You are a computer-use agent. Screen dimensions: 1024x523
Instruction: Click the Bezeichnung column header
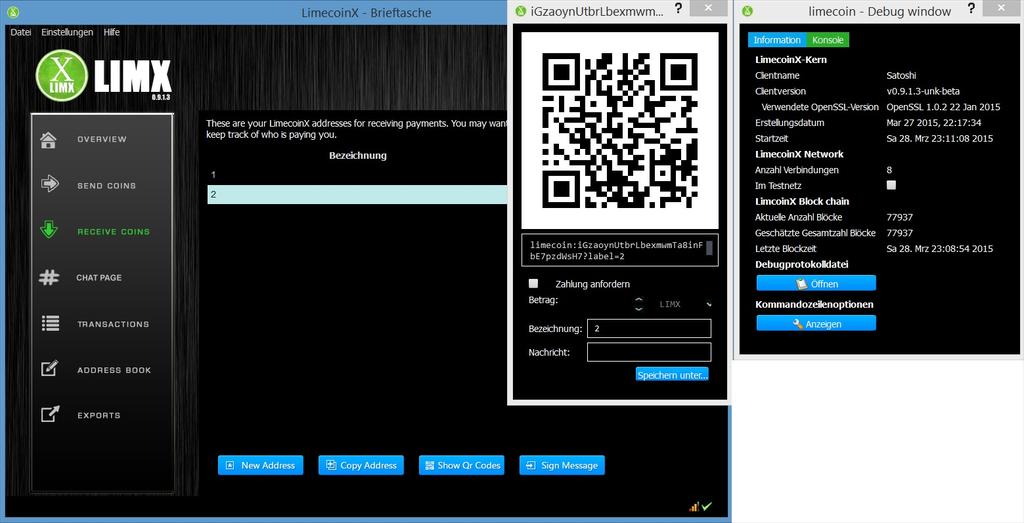[358, 155]
